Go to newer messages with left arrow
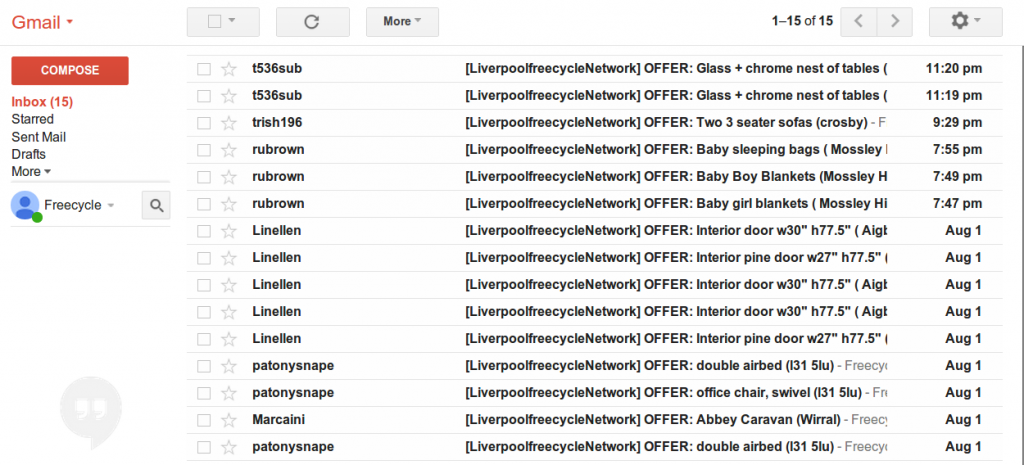1024x465 pixels. (859, 22)
